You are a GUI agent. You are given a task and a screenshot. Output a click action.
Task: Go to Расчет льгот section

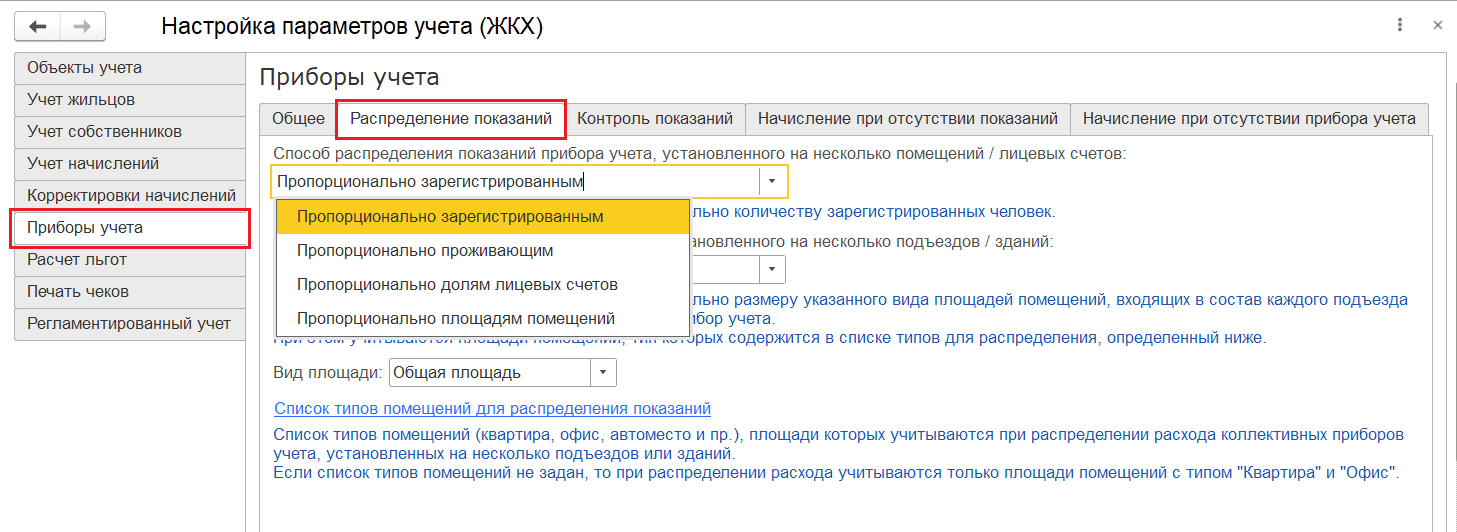129,260
